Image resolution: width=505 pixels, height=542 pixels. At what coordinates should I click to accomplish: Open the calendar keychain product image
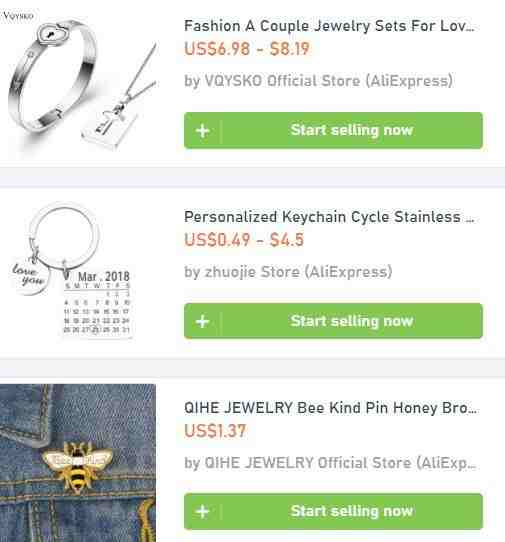tap(73, 272)
